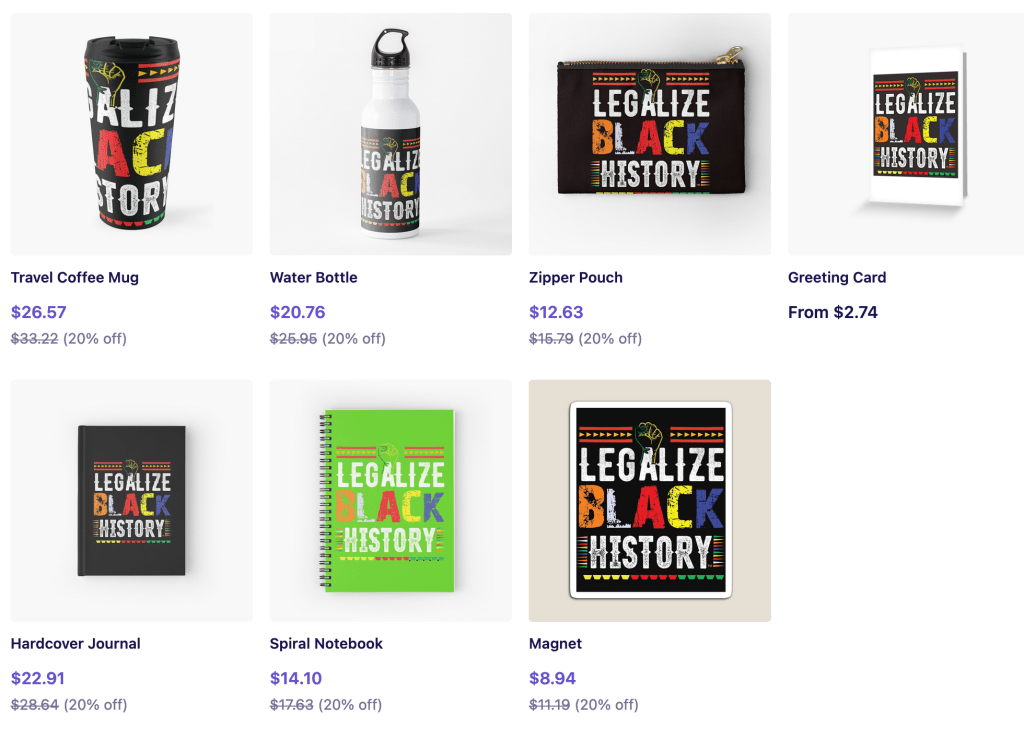Open the green Spiral Notebook image

390,500
